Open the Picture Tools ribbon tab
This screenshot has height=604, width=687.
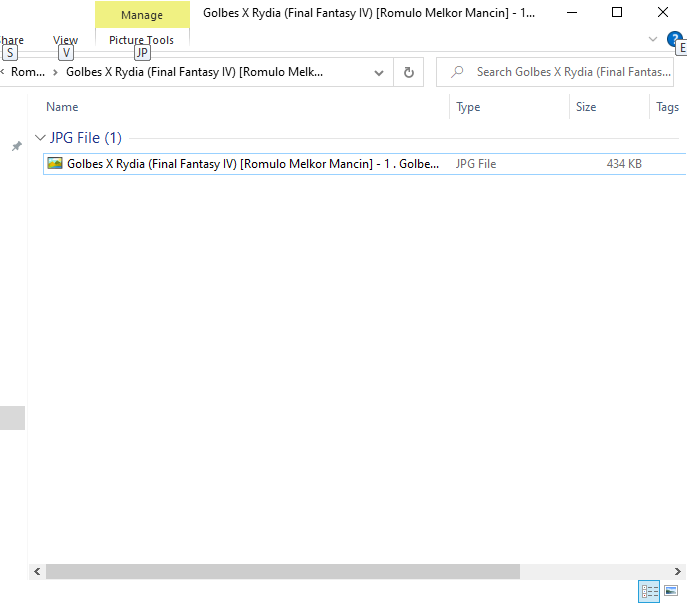[x=142, y=40]
